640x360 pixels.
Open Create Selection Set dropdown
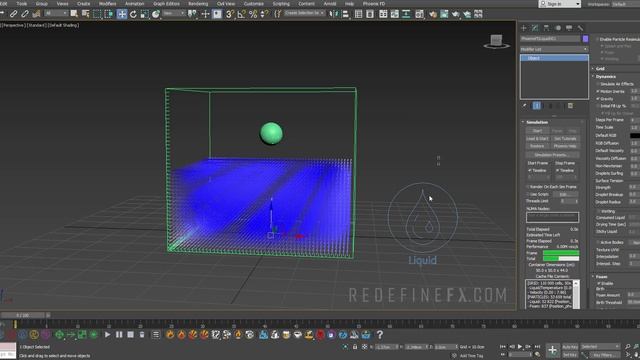pos(304,13)
